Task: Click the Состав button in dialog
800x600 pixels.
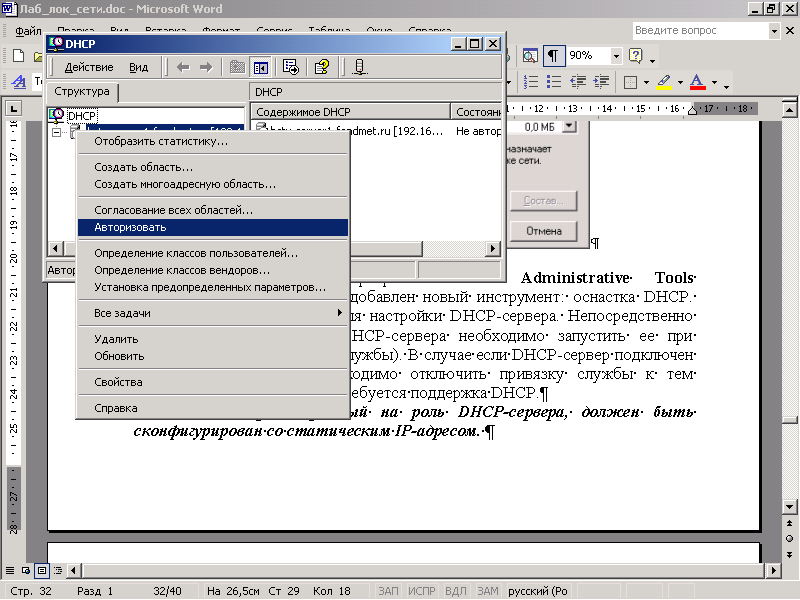Action: click(x=544, y=201)
